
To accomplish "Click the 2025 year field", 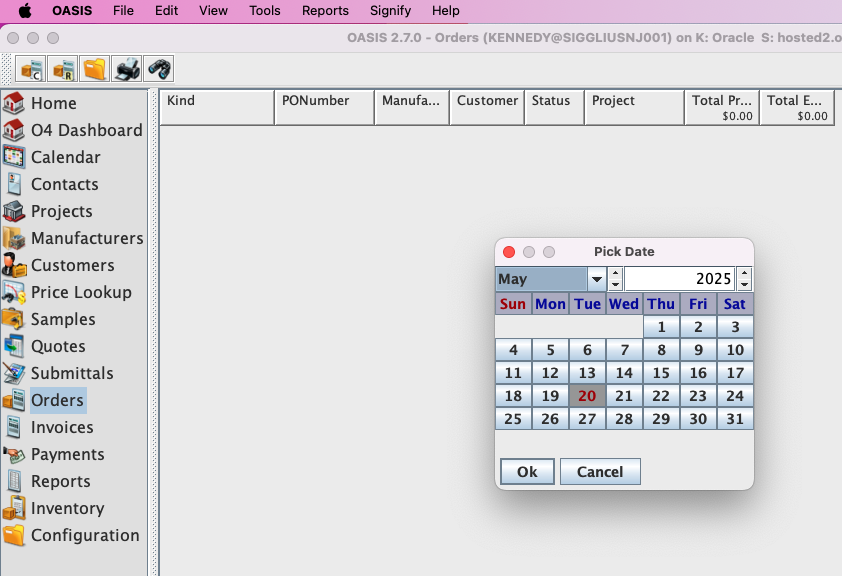I will pos(680,279).
